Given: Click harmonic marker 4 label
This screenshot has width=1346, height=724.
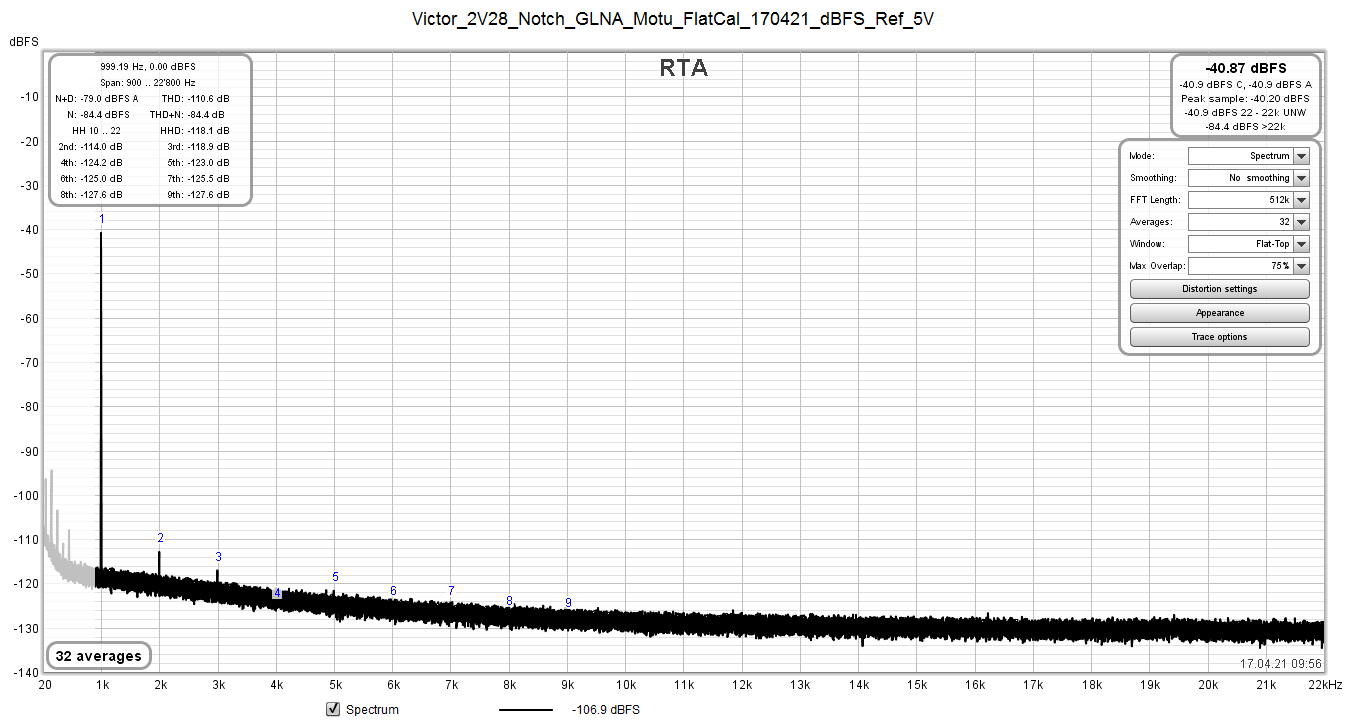Looking at the screenshot, I should 277,594.
